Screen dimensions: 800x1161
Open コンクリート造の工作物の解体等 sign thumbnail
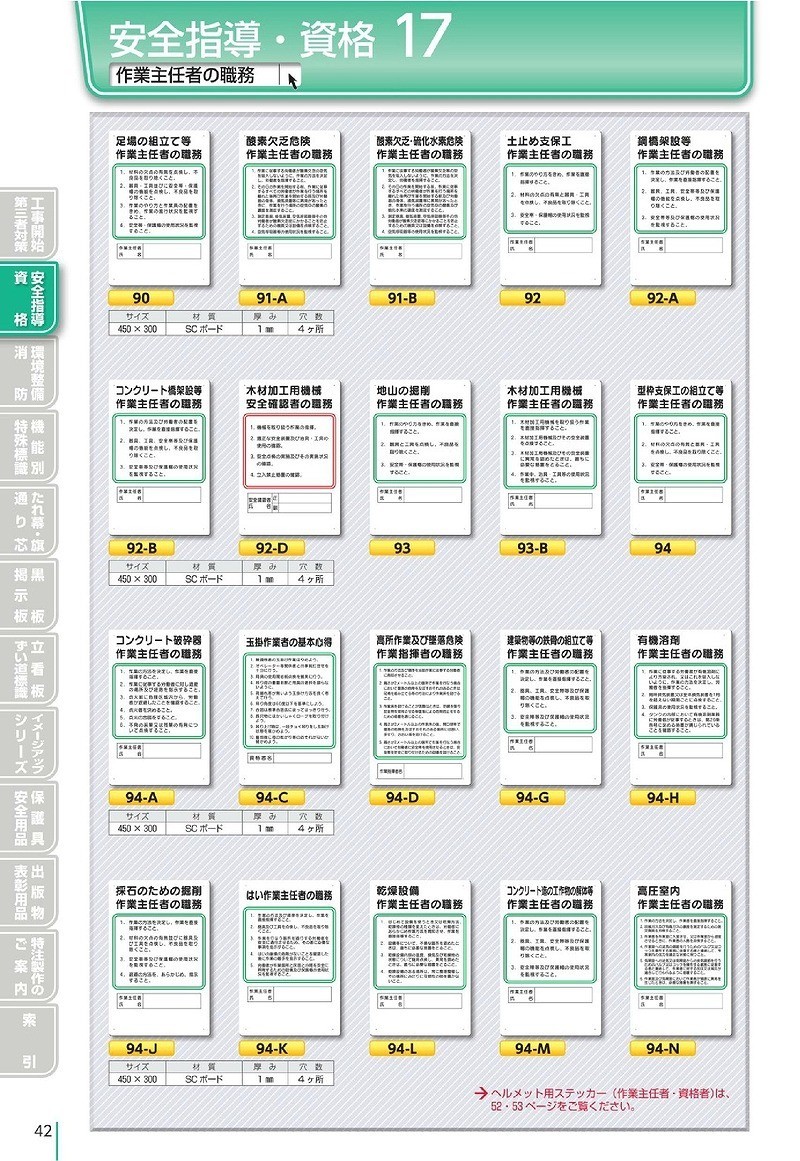[x=550, y=957]
